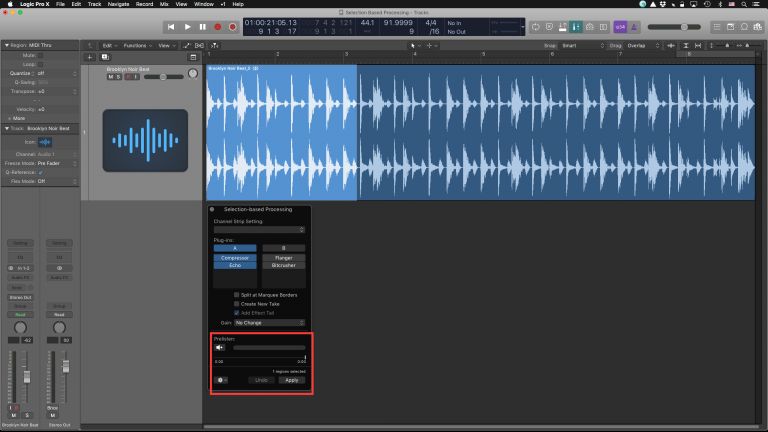Viewport: 768px width, 432px height.
Task: Click the Duplicate Track icon
Action: tap(105, 57)
